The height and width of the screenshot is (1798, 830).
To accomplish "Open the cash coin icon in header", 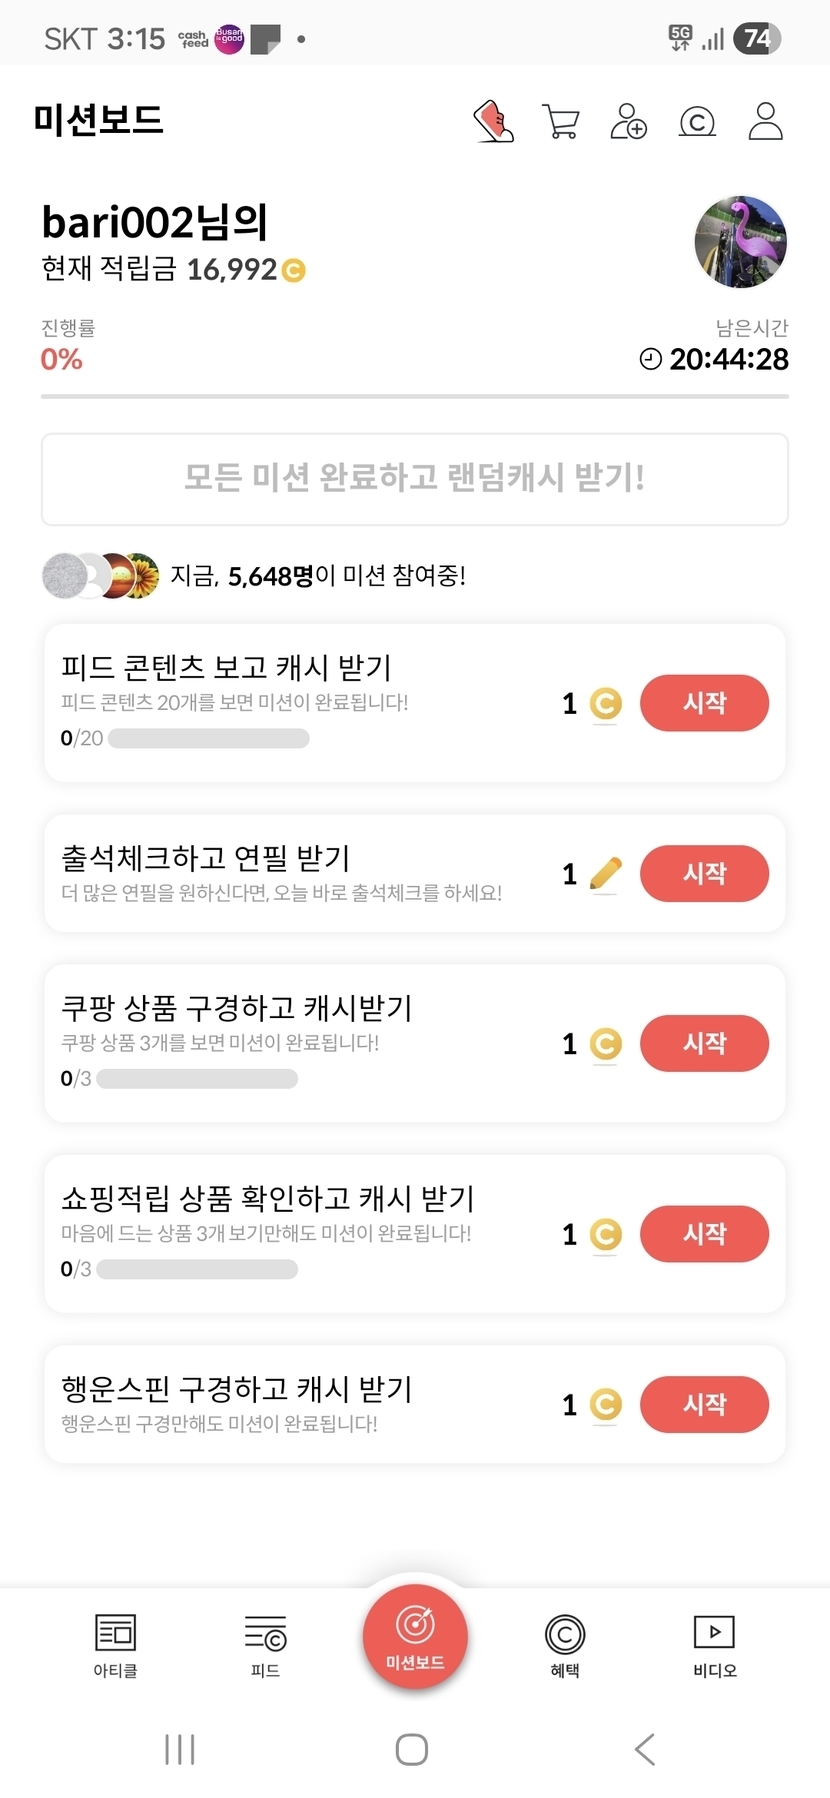I will 697,122.
